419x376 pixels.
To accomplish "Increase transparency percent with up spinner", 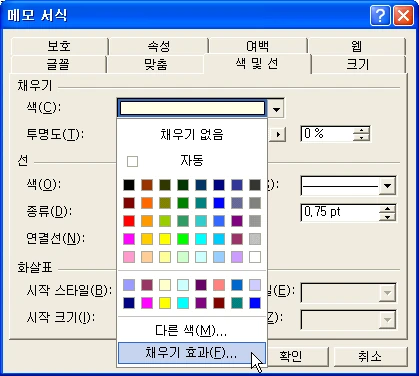I will click(x=361, y=130).
